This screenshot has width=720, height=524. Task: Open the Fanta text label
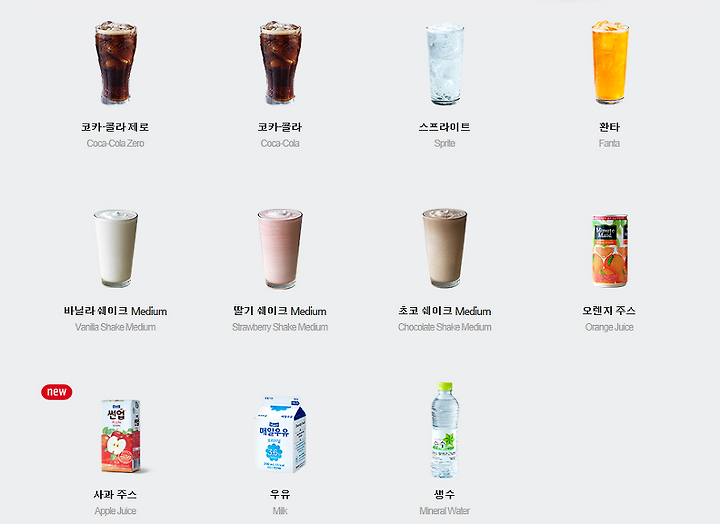coord(609,143)
